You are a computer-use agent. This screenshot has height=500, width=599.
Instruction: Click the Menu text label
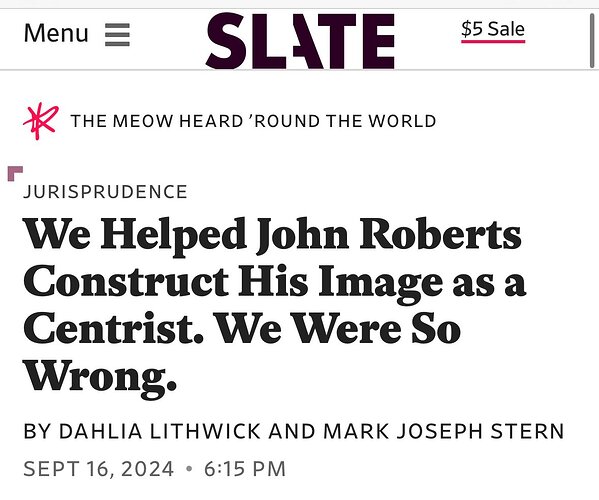click(x=56, y=33)
